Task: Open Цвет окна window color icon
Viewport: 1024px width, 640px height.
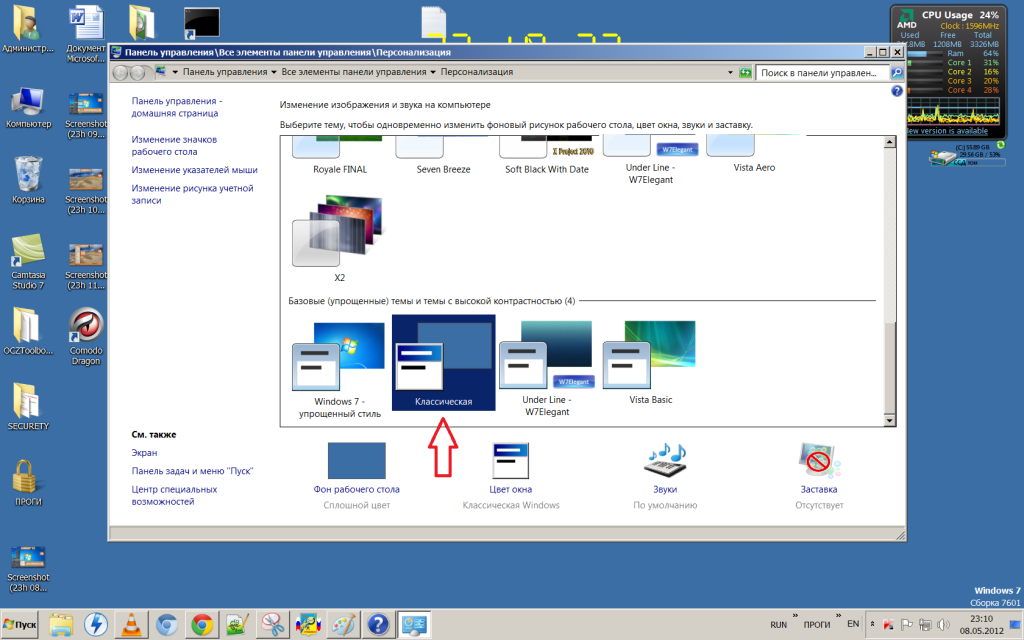Action: point(511,460)
